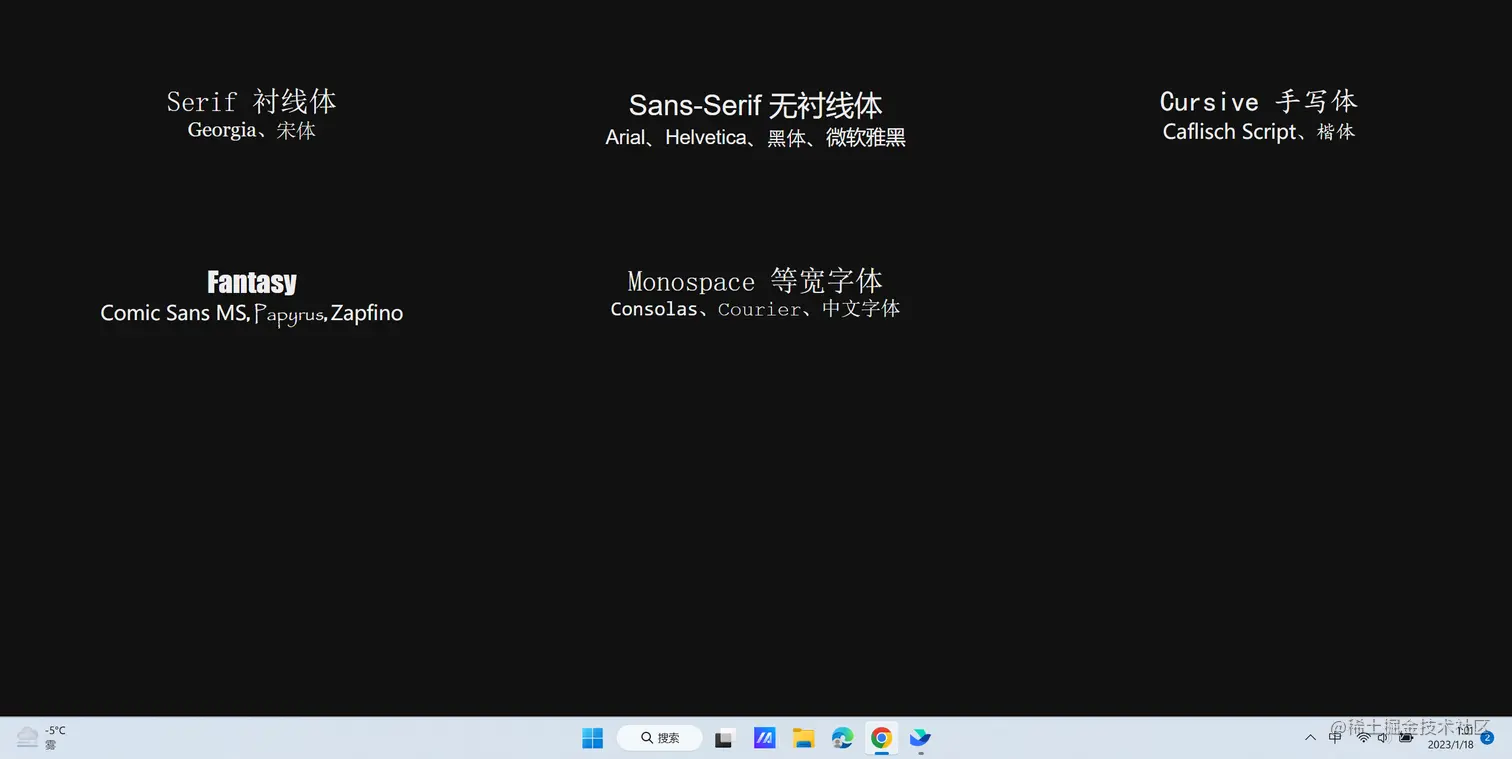Open the teal shield app at the taskbar's end
The width and height of the screenshot is (1512, 759).
[920, 738]
